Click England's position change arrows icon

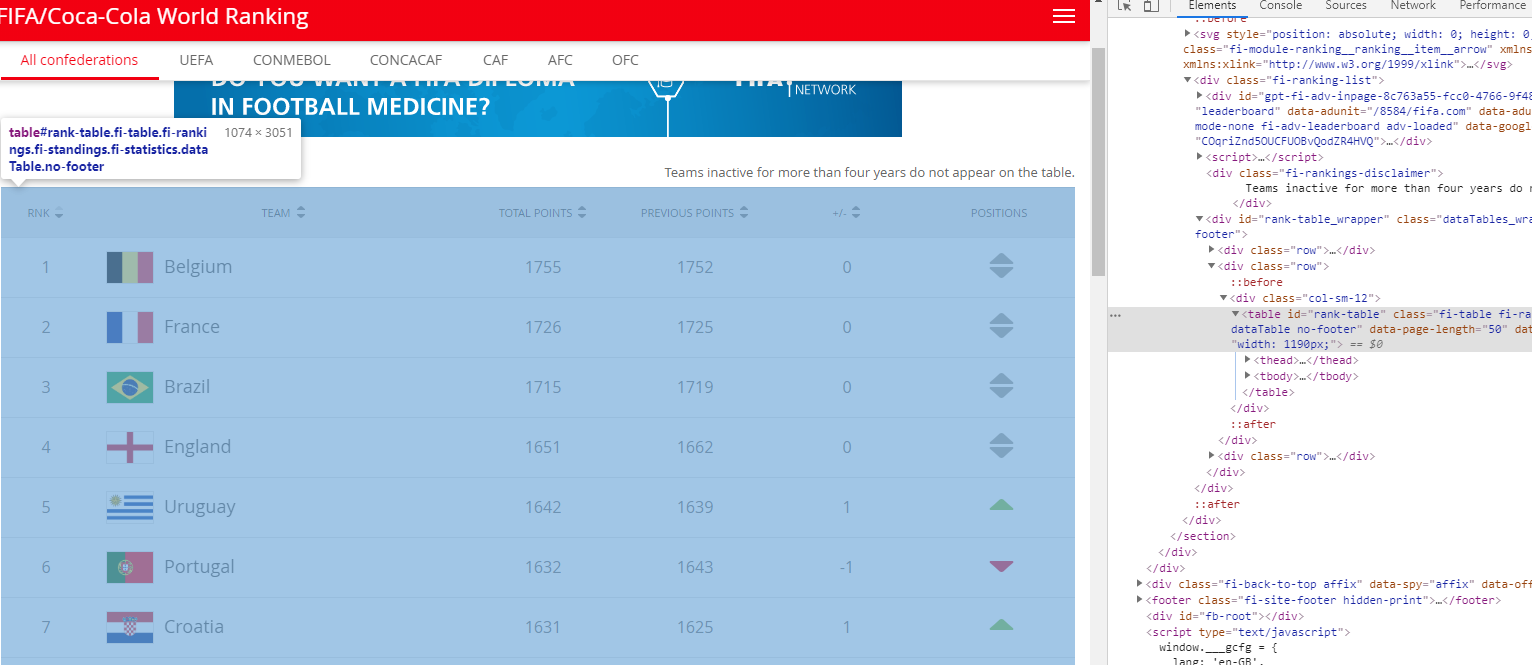click(x=1001, y=446)
